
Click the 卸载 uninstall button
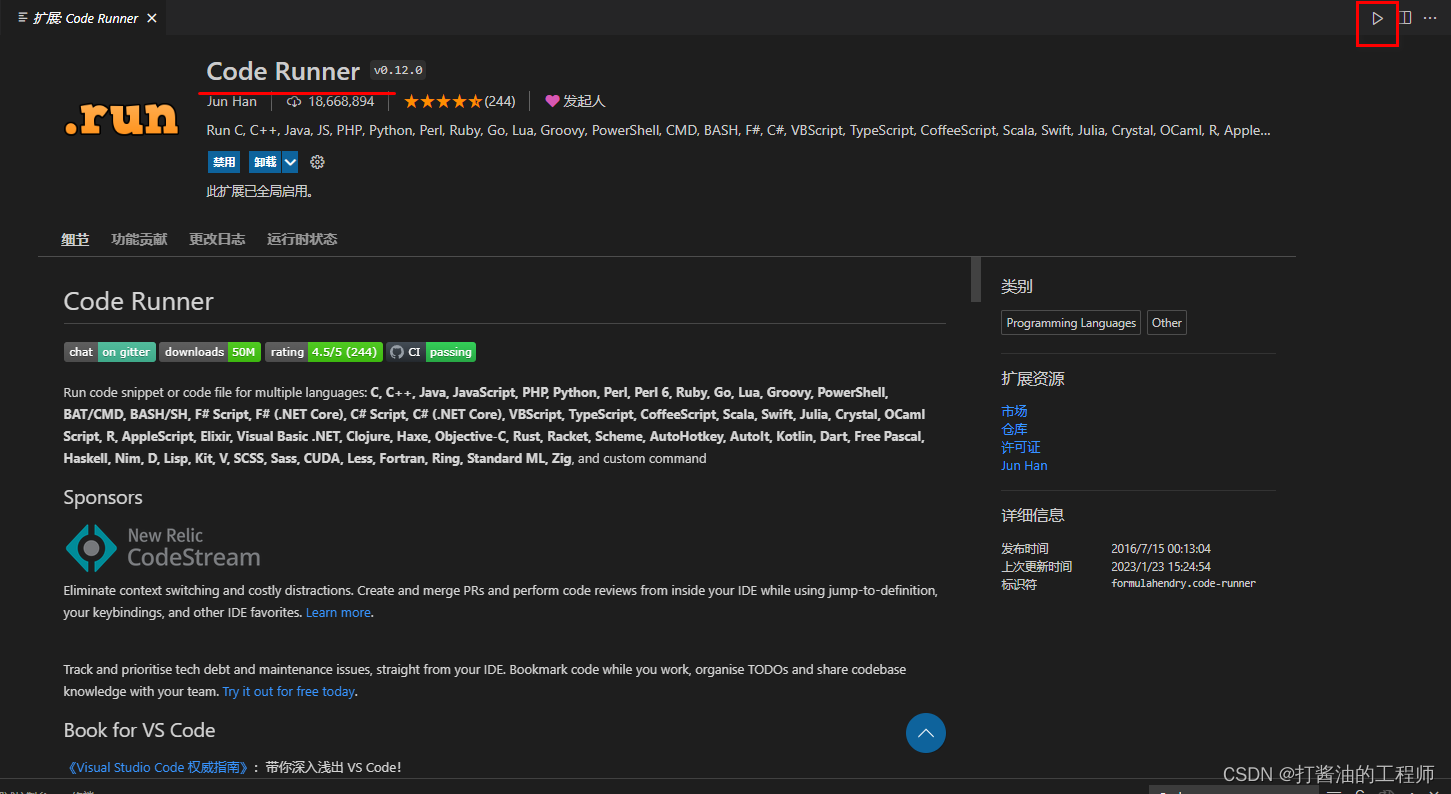pos(265,162)
